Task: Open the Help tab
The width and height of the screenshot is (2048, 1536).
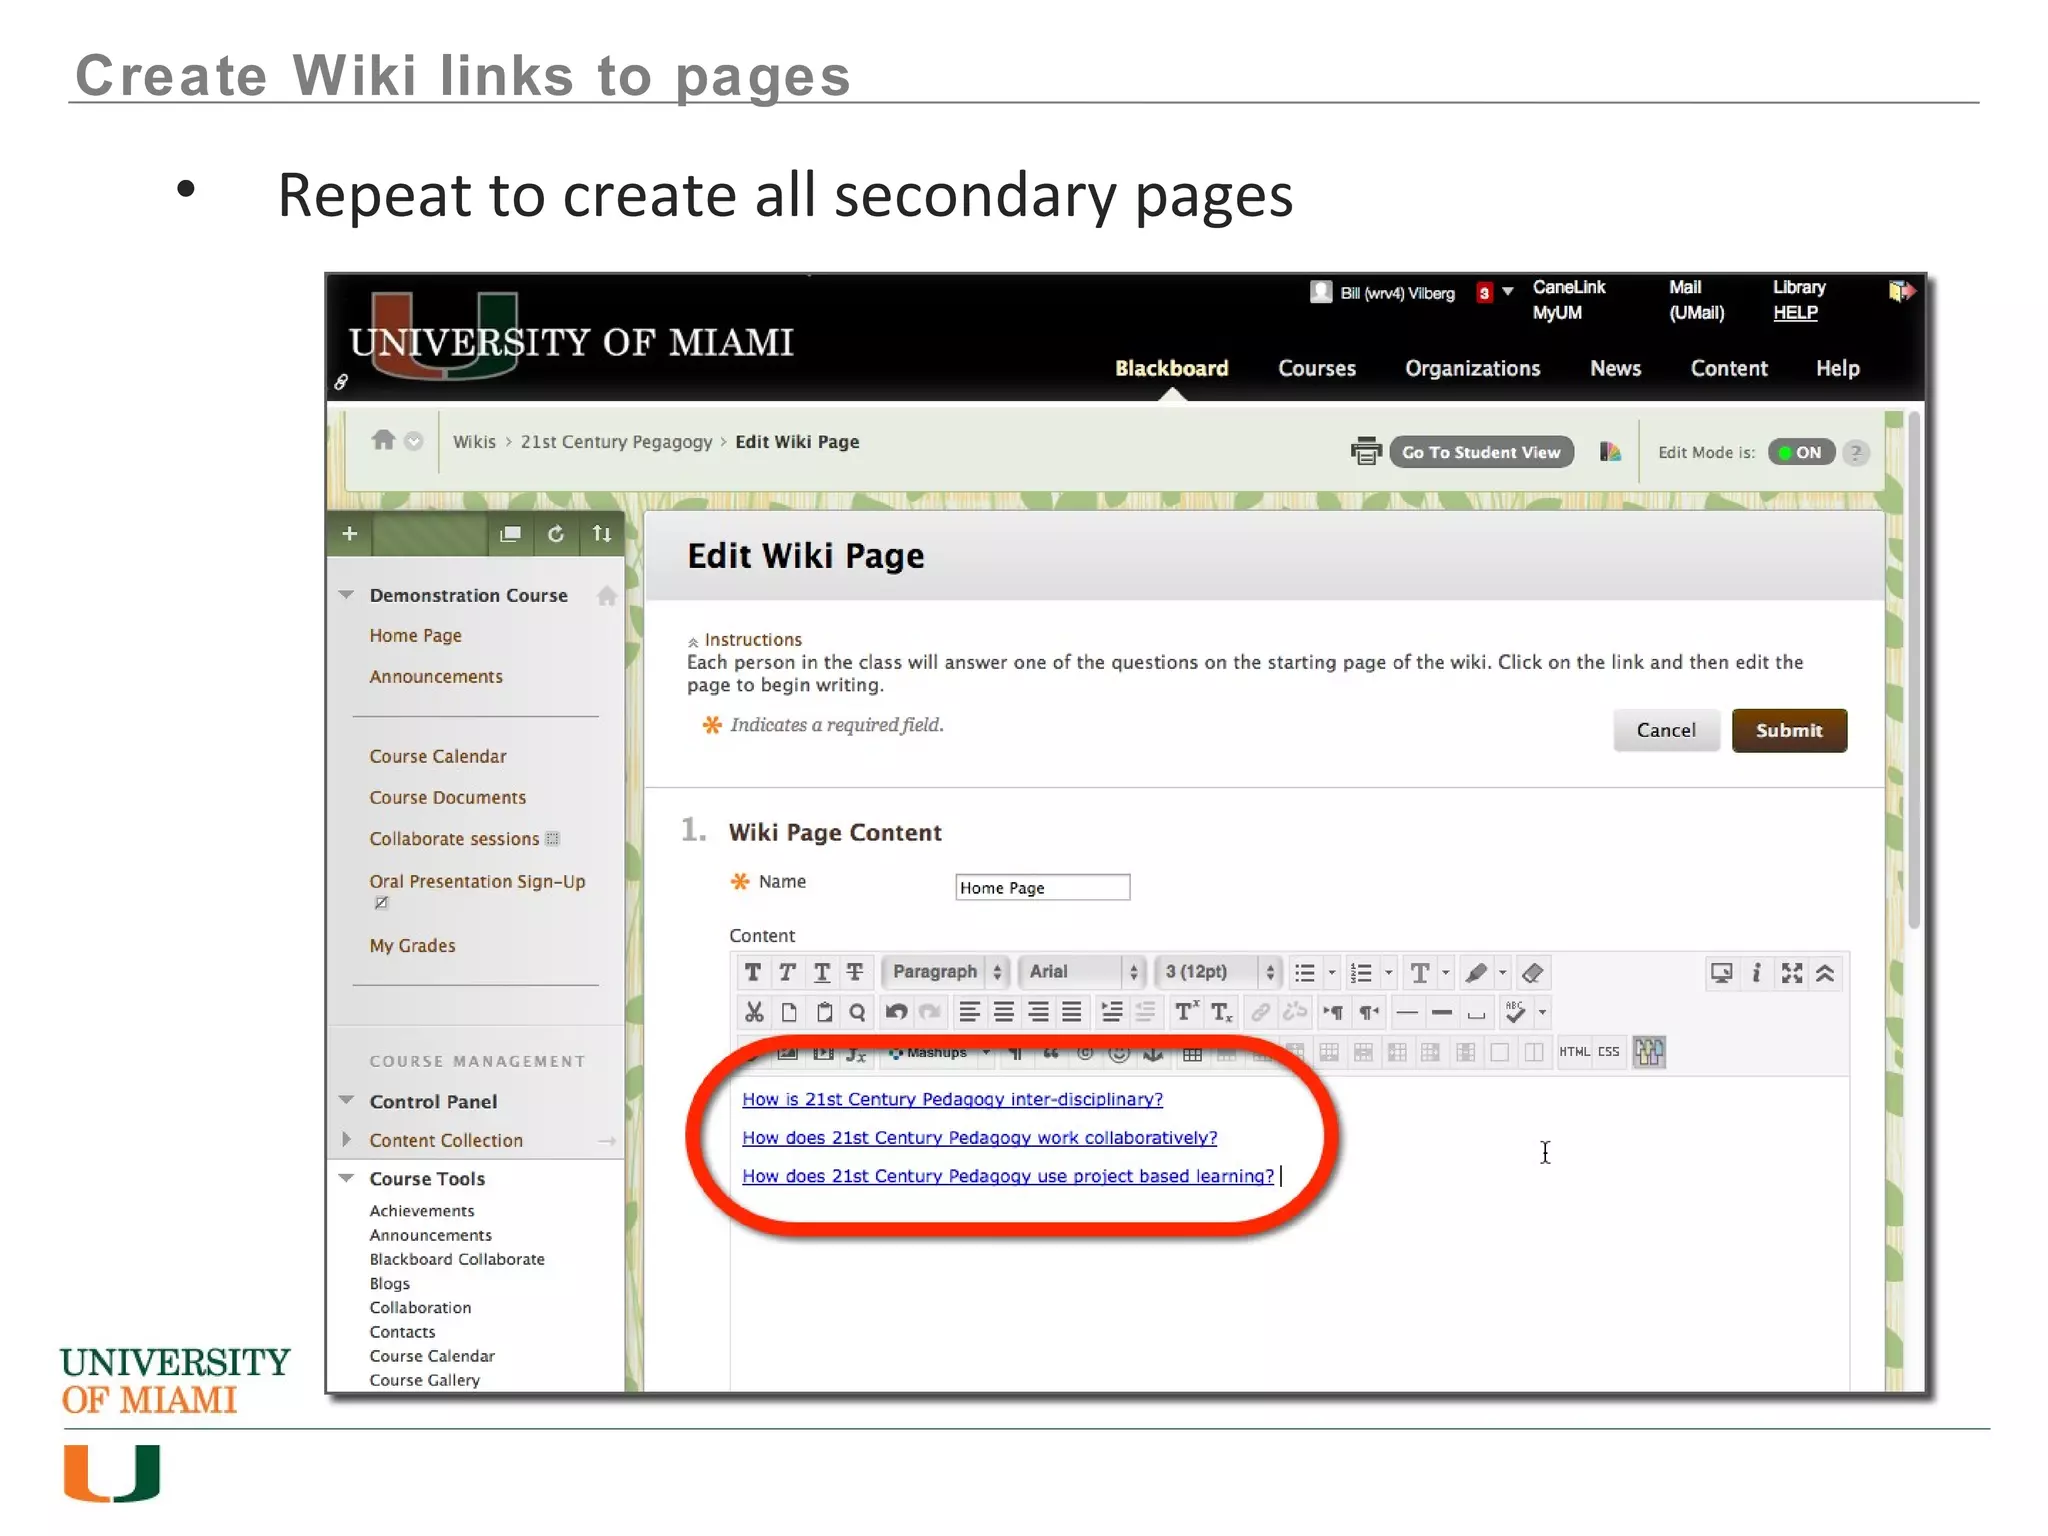Action: tap(1837, 368)
